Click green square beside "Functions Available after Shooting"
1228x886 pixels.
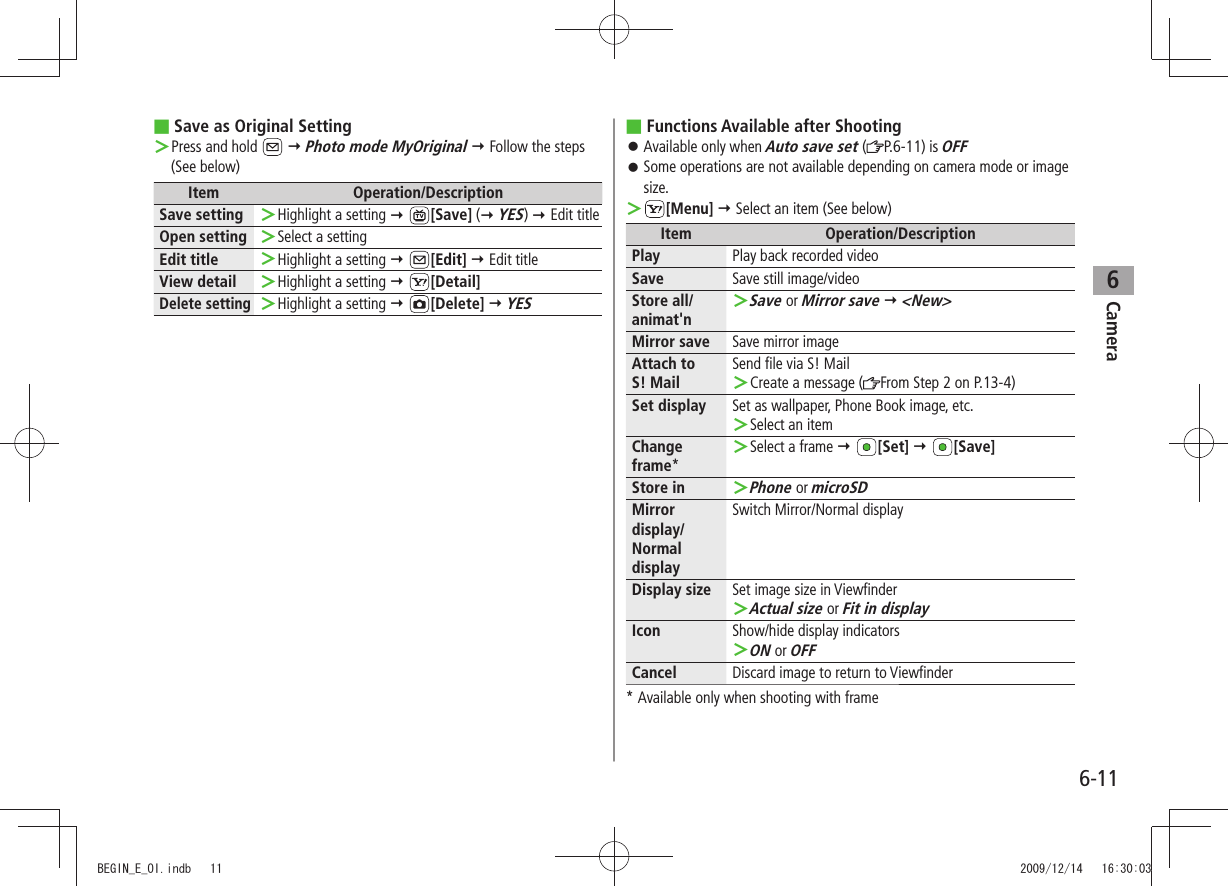point(633,127)
